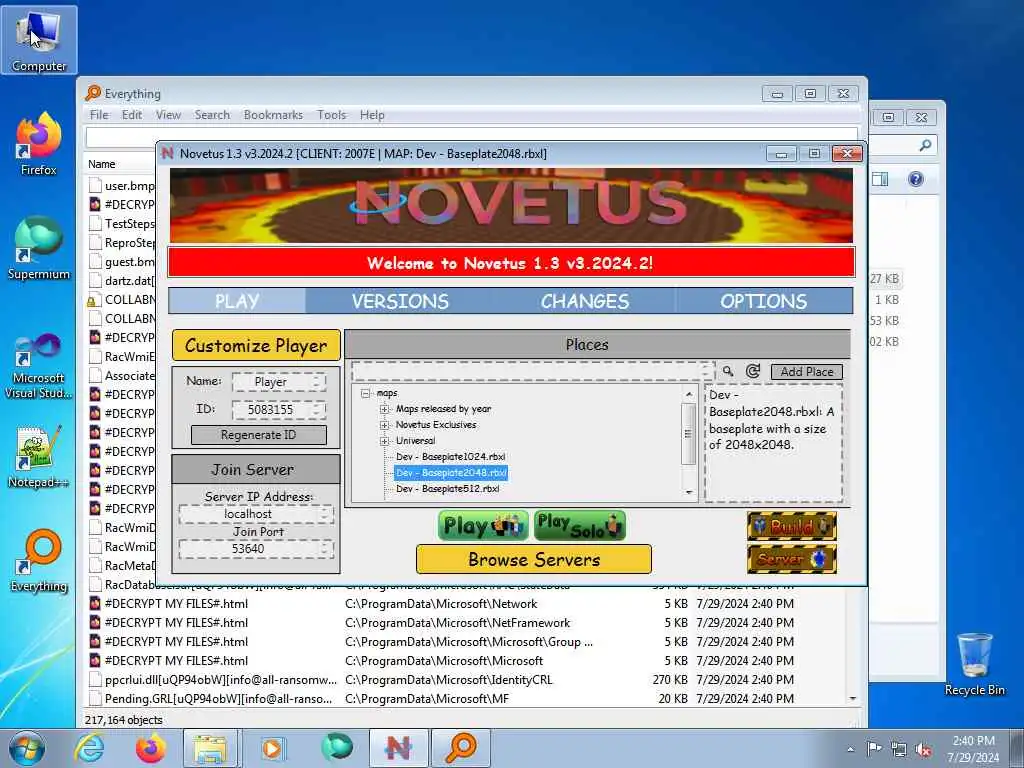Click the network tray icon
Image resolution: width=1024 pixels, height=768 pixels.
tap(899, 749)
